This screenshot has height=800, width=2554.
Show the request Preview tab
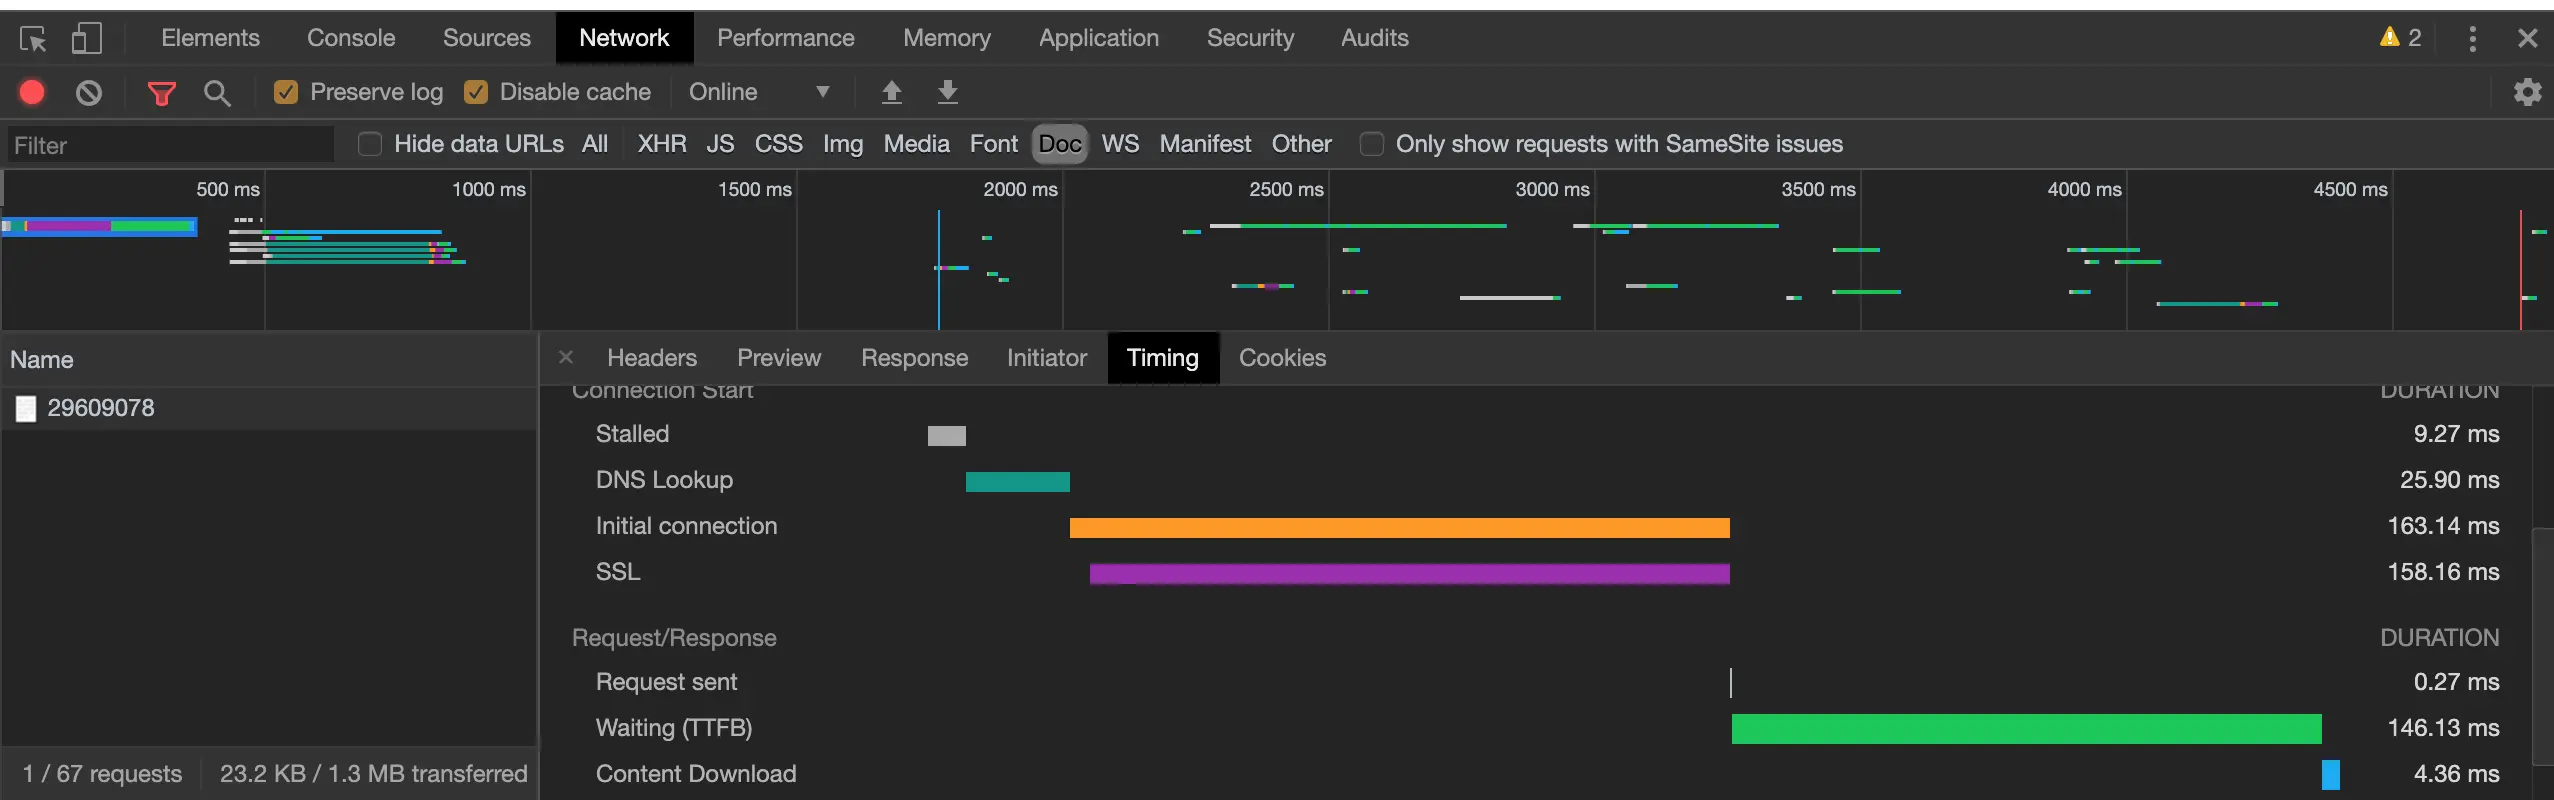[779, 358]
